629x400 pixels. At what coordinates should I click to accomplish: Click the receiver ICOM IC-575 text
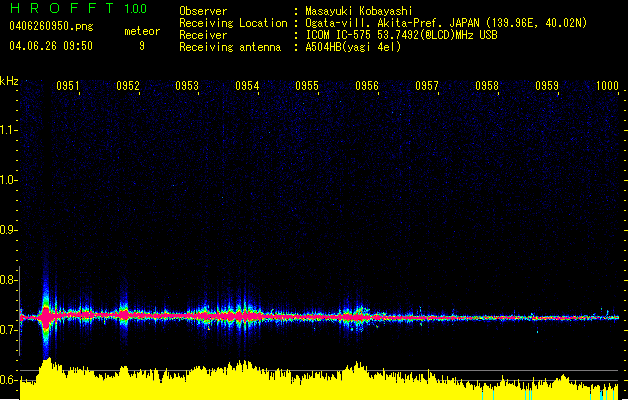(401, 35)
